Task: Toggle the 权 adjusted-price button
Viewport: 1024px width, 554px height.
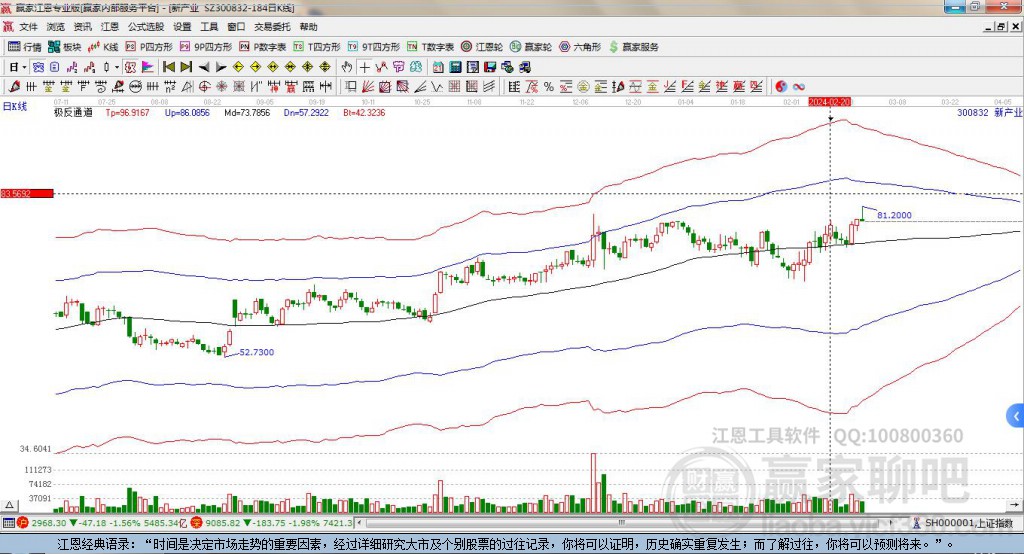Action: (130, 67)
